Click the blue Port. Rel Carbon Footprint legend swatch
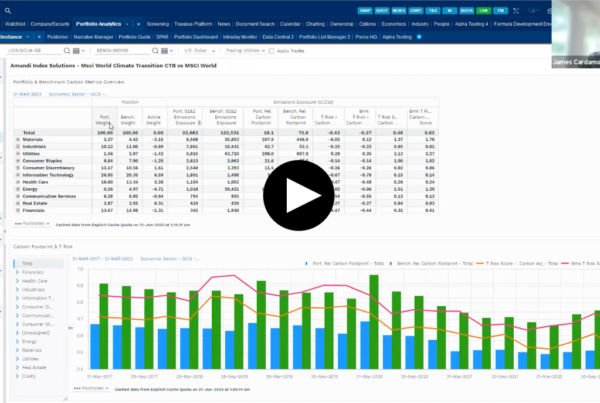The image size is (600, 403). point(306,264)
